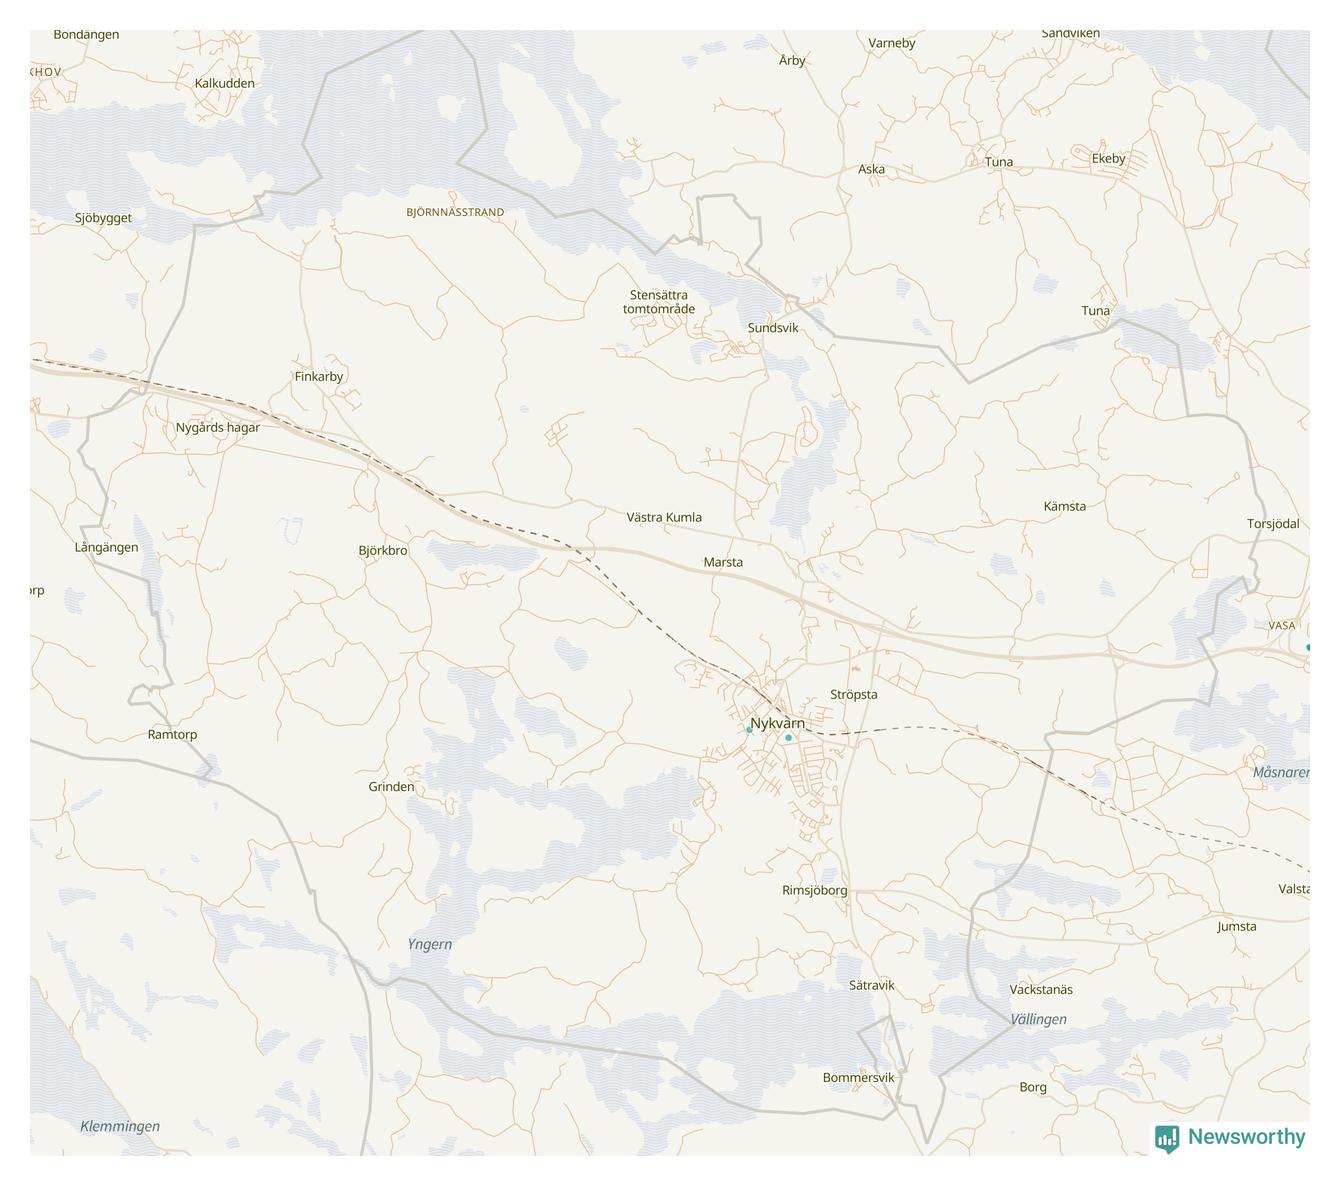
Task: Click the teal marker left of Nykvarn
Action: (749, 730)
